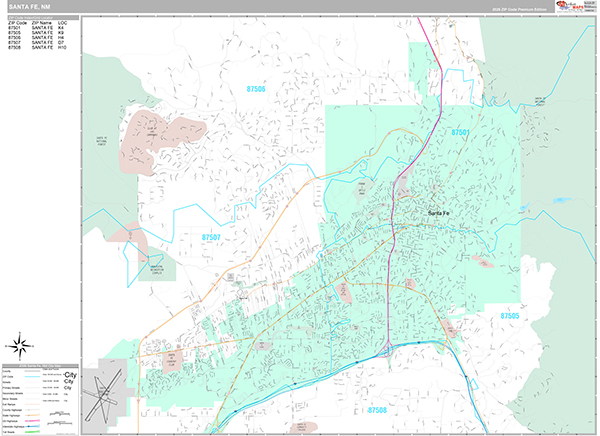
Task: Click the 87506 ZIP code label
Action: (256, 89)
